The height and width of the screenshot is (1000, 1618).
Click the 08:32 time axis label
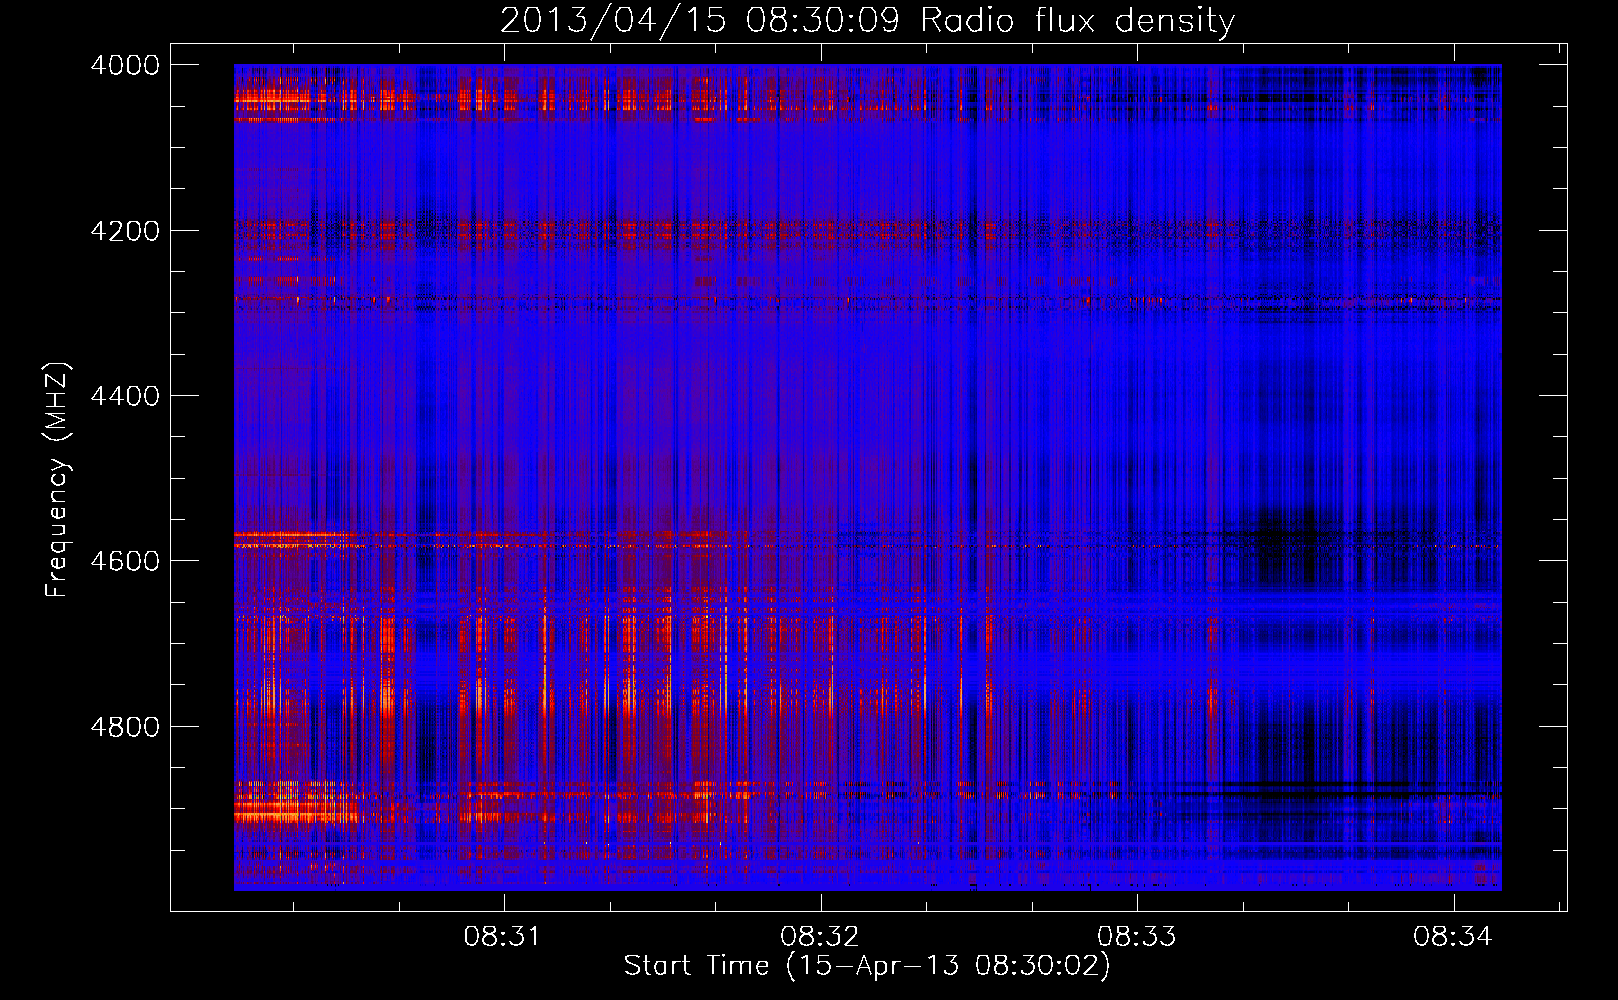820,936
